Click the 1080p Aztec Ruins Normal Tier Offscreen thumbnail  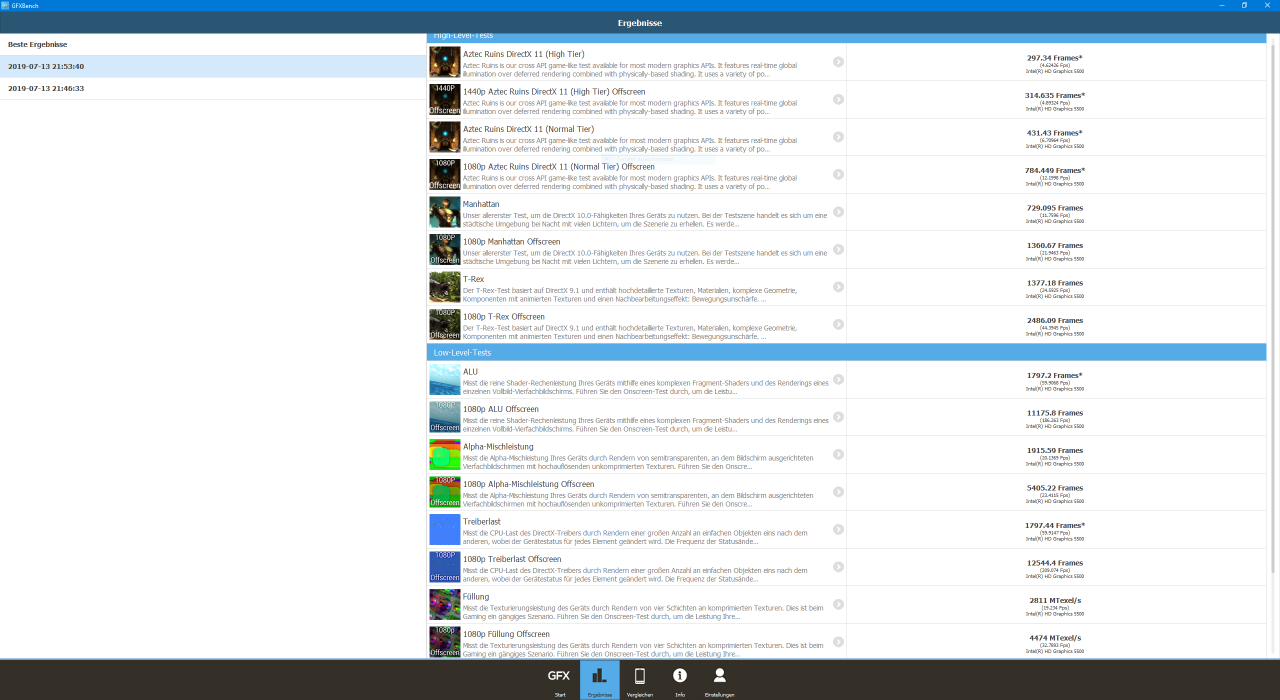tap(445, 174)
